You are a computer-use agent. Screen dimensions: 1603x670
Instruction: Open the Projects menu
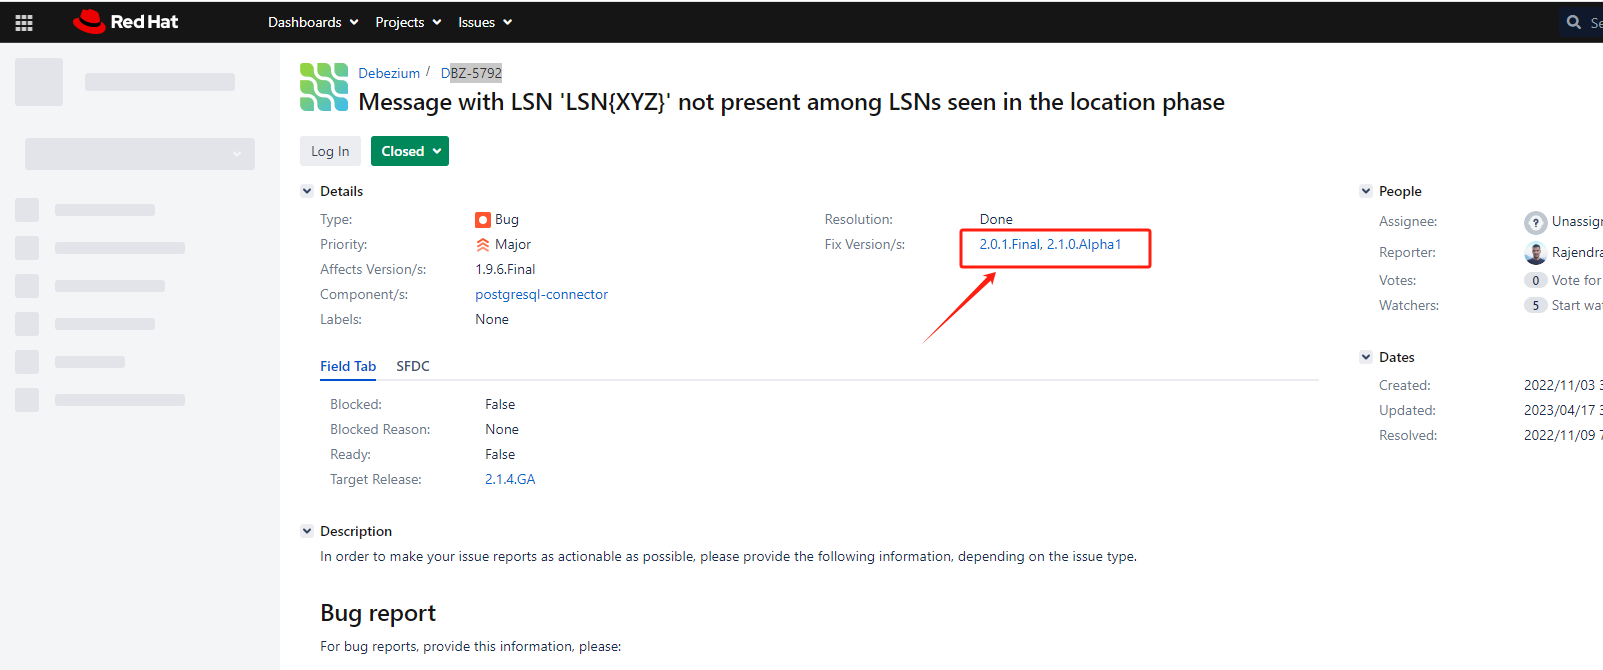(x=408, y=22)
